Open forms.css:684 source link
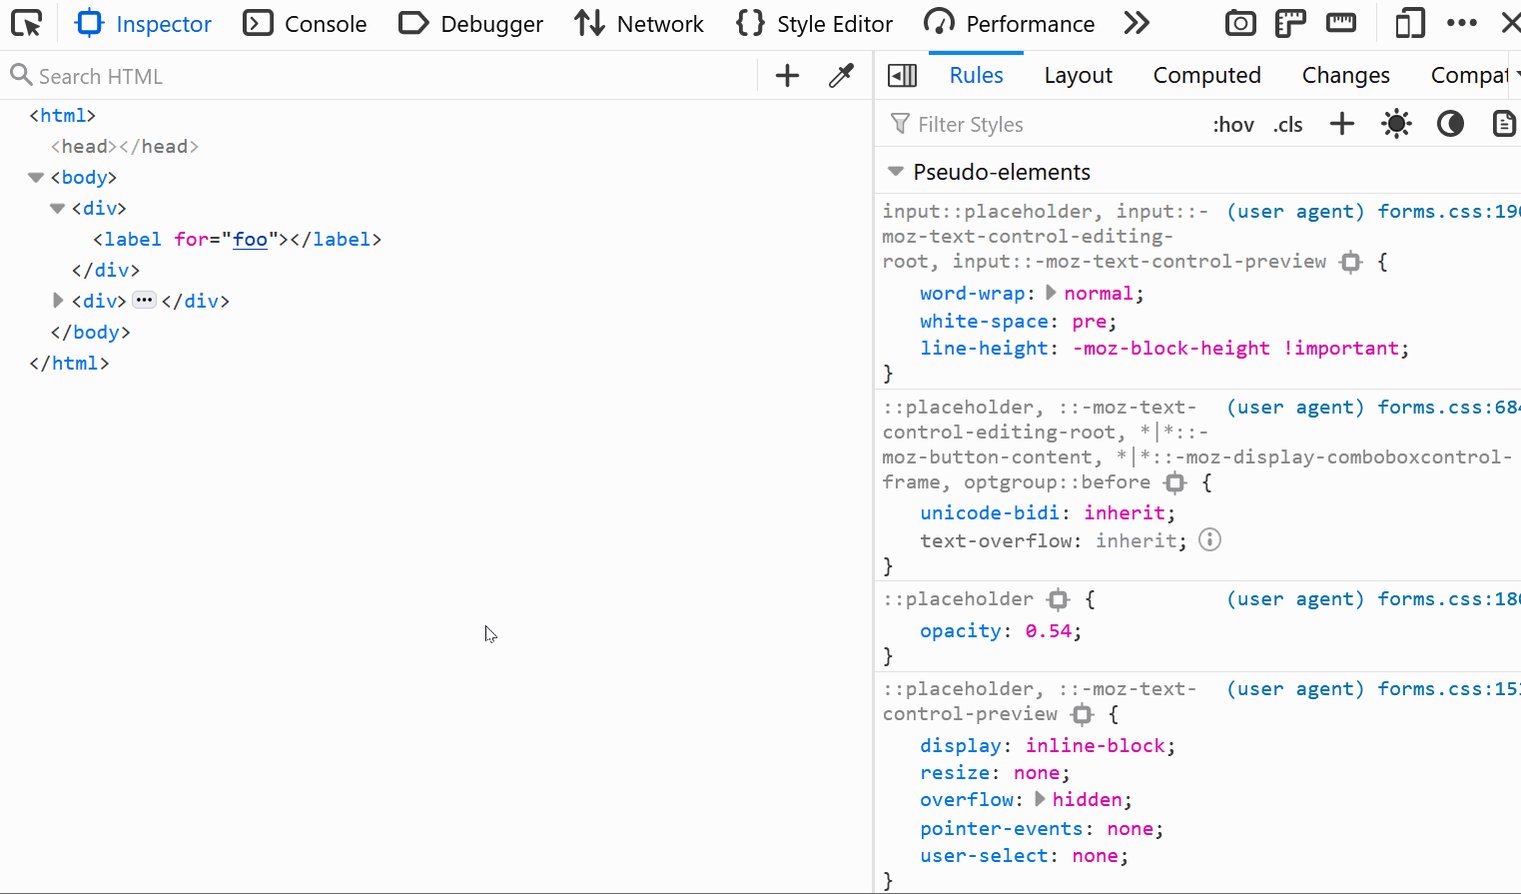1521x894 pixels. point(1448,407)
